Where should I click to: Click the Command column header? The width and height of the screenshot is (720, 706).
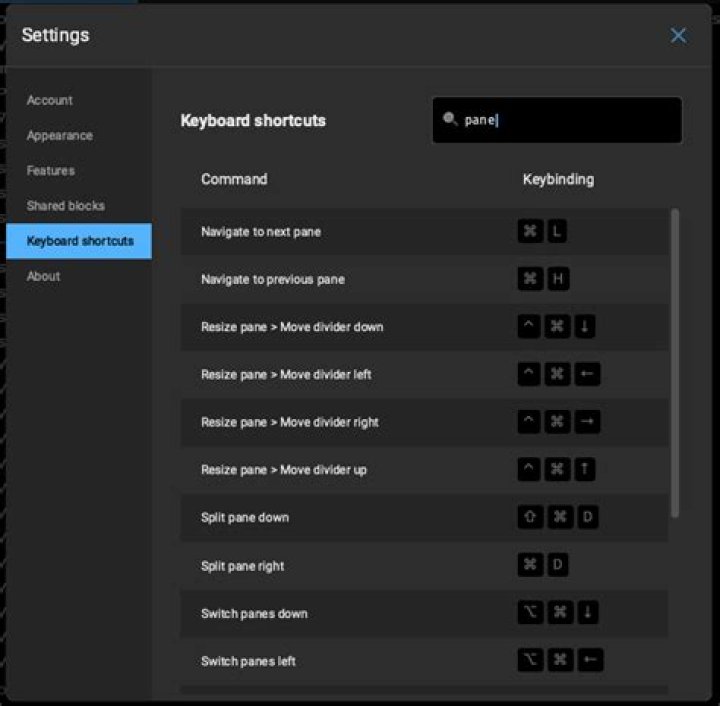coord(234,179)
